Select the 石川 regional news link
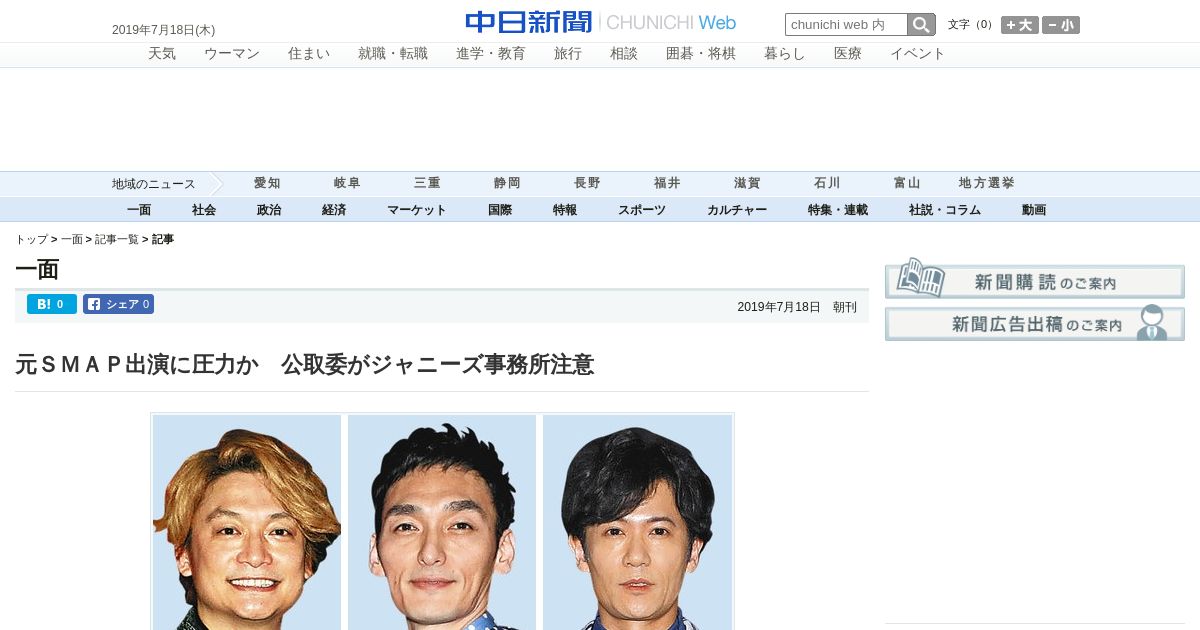The height and width of the screenshot is (630, 1200). 827,183
